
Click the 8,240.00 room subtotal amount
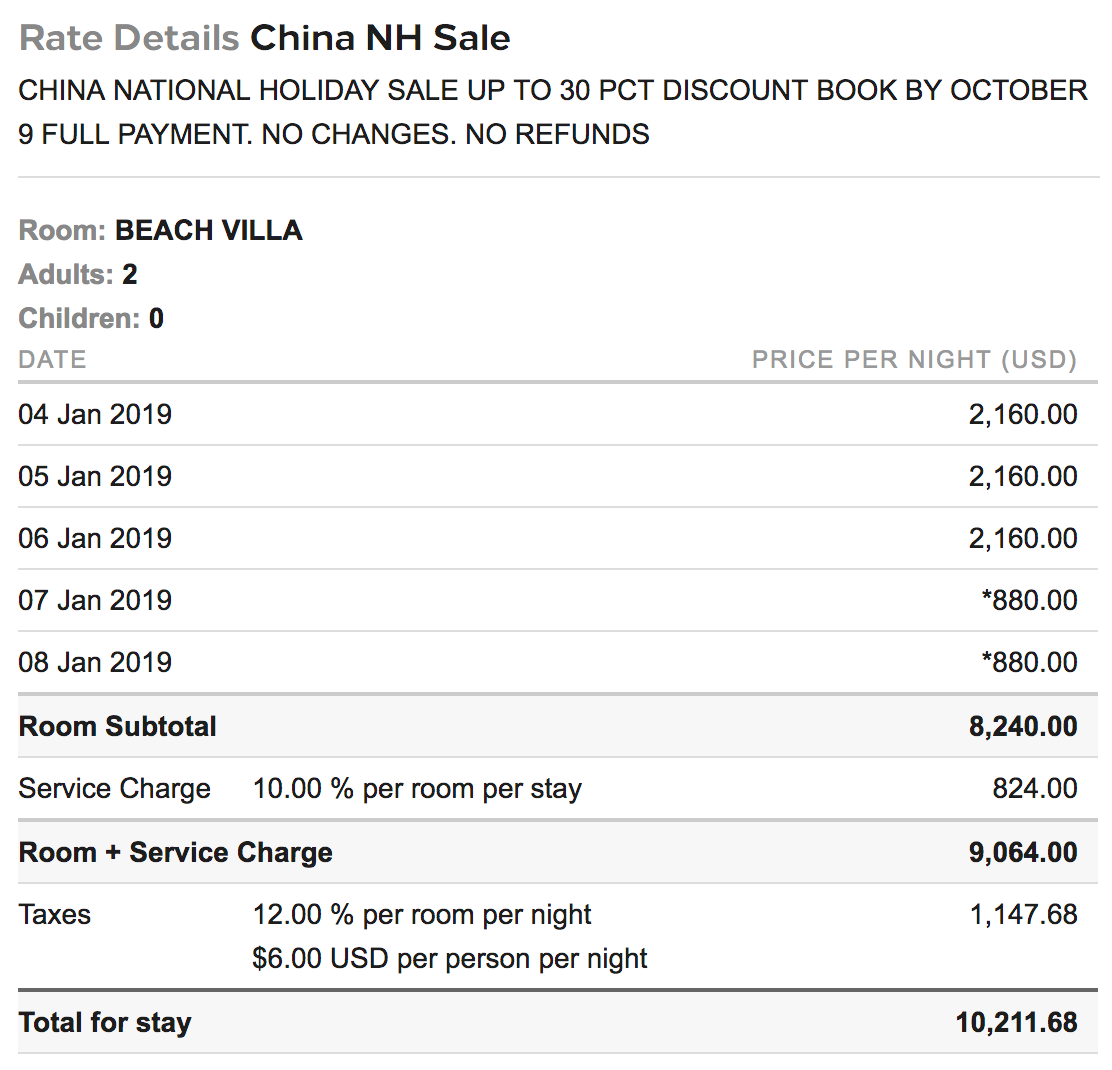click(x=1022, y=726)
